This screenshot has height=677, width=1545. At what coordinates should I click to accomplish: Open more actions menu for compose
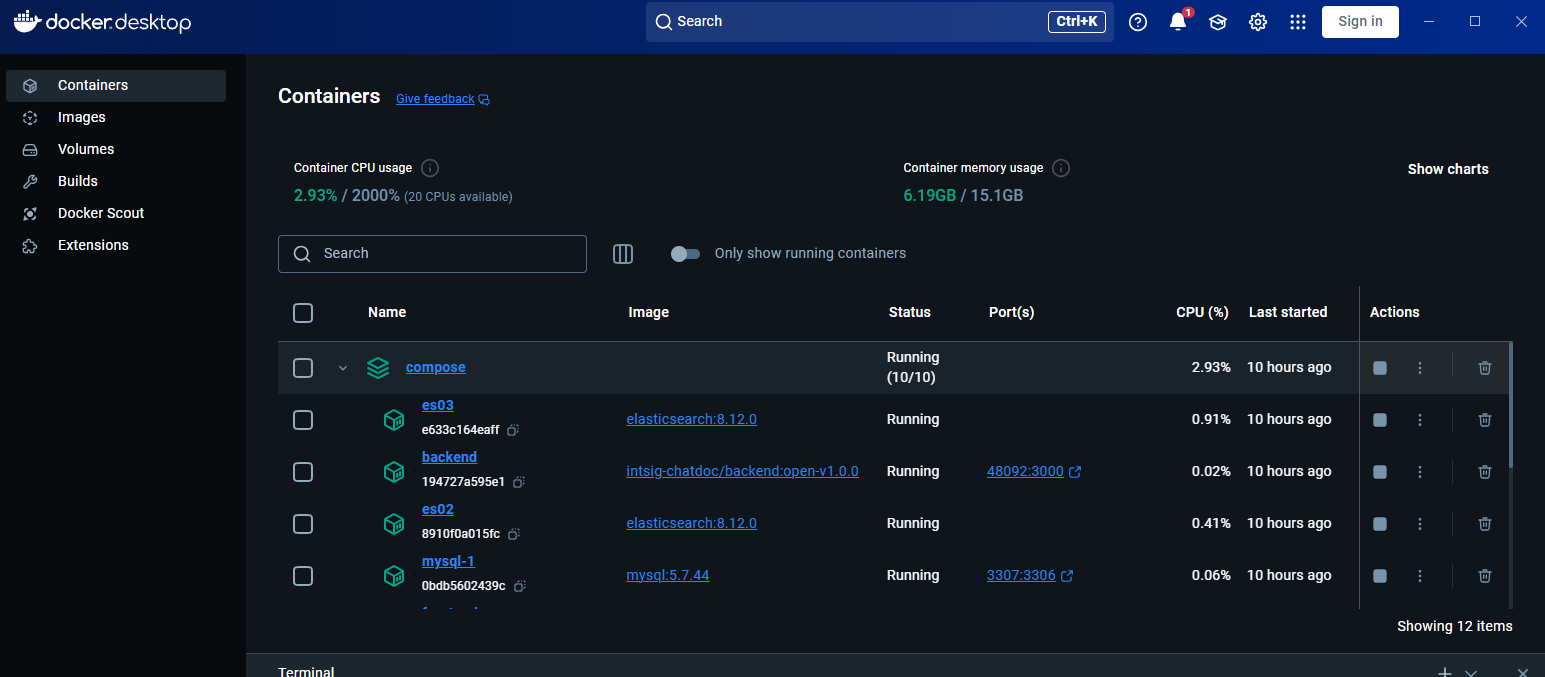(1419, 368)
